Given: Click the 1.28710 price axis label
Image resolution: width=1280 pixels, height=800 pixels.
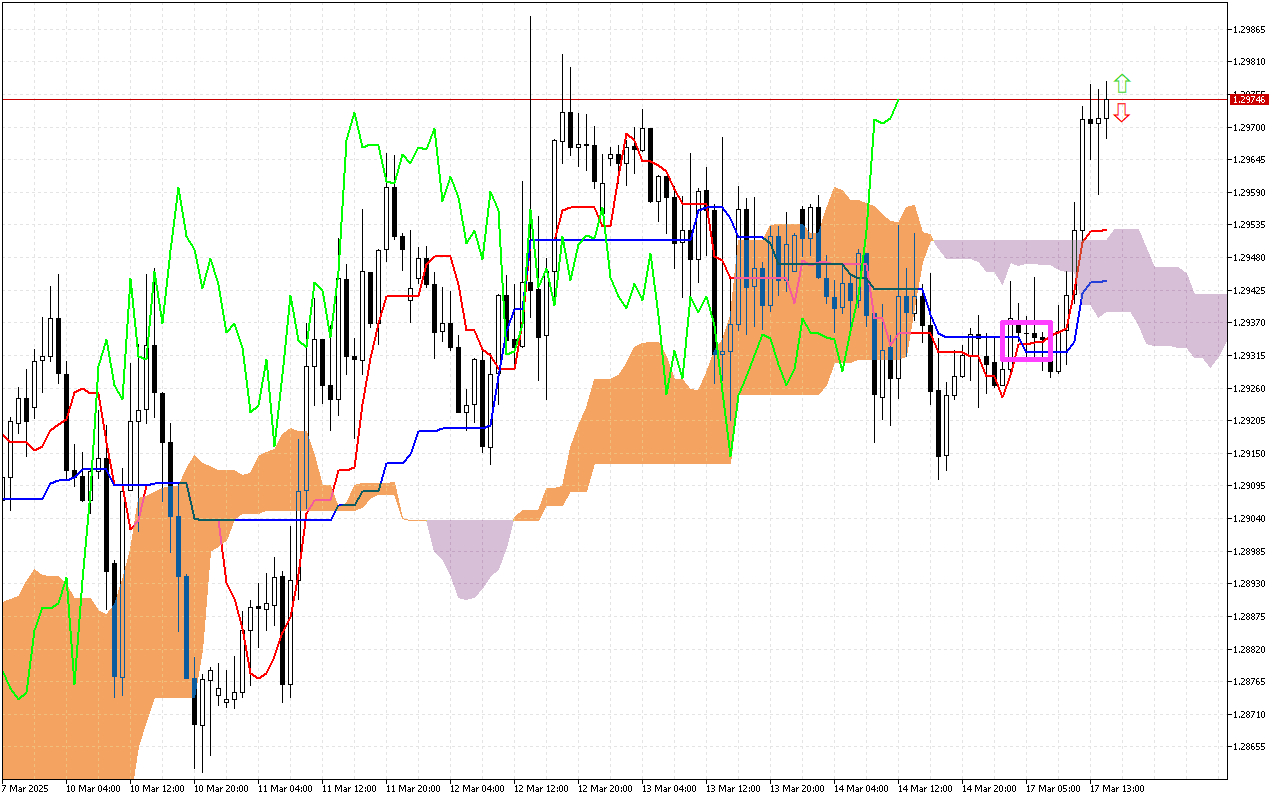Looking at the screenshot, I should [x=1249, y=715].
